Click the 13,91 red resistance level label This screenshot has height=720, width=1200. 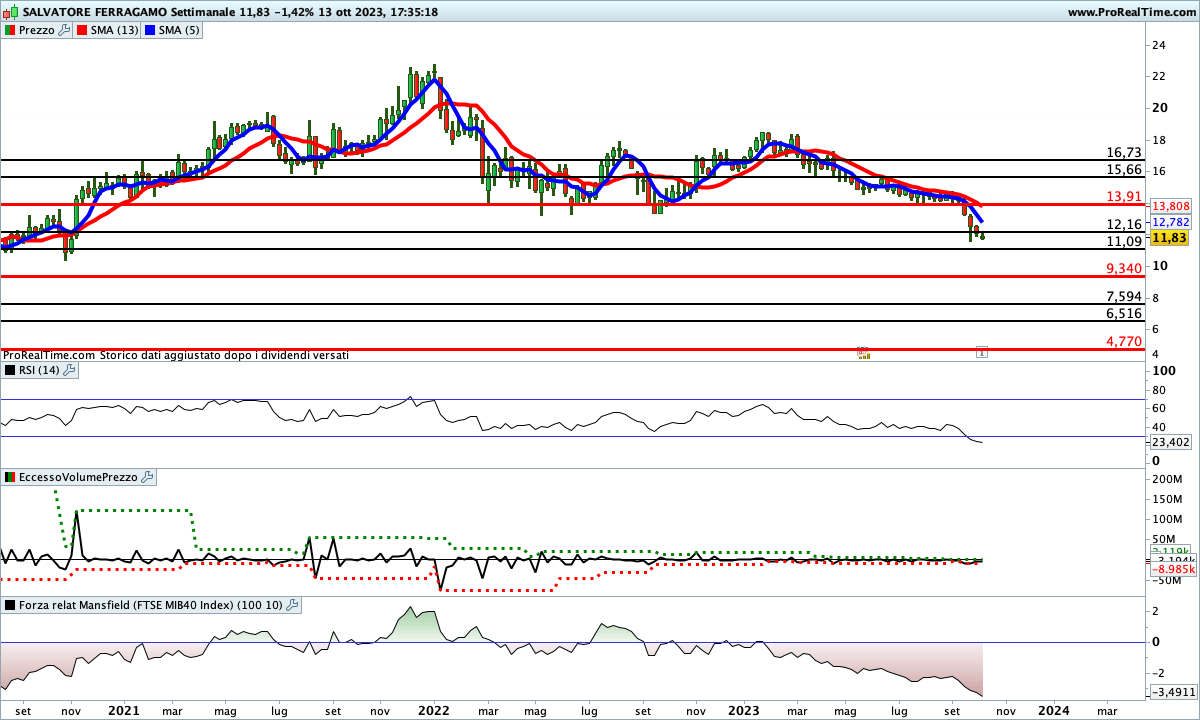click(1124, 197)
